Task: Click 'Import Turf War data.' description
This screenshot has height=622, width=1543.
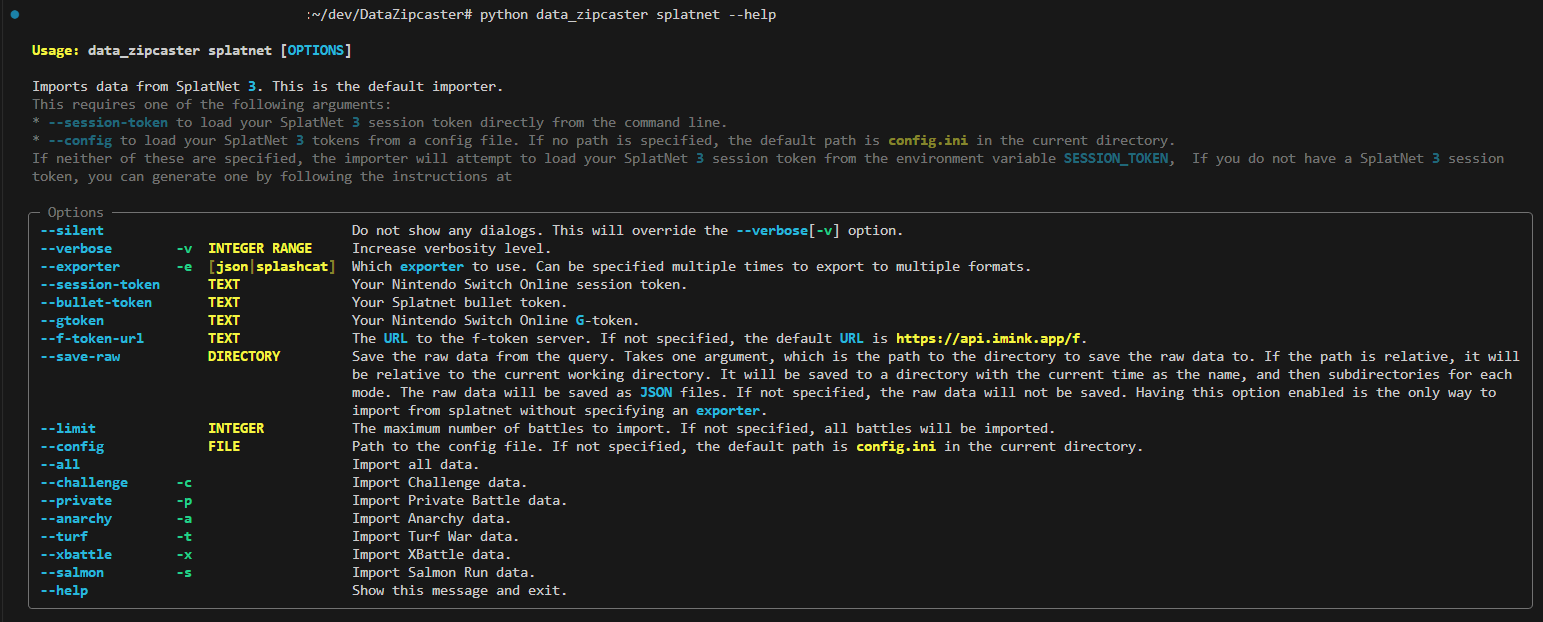Action: coord(436,537)
